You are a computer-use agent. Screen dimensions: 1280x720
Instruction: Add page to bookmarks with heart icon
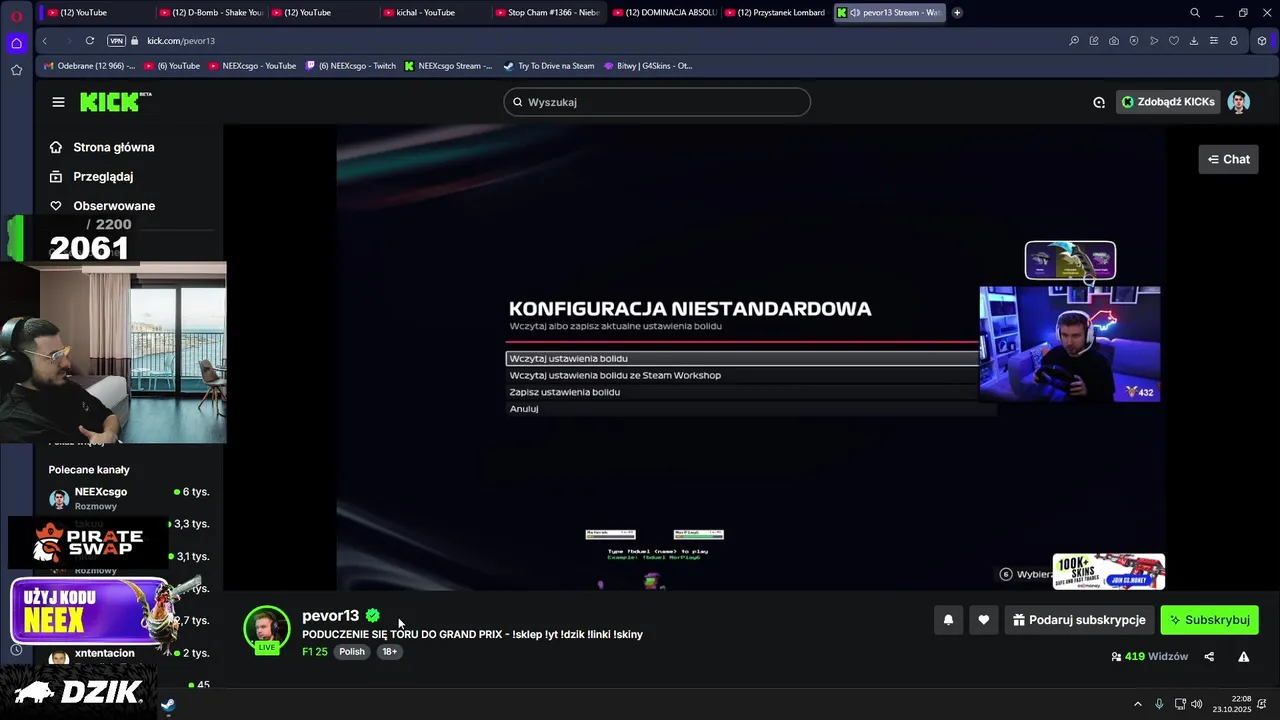[1174, 41]
